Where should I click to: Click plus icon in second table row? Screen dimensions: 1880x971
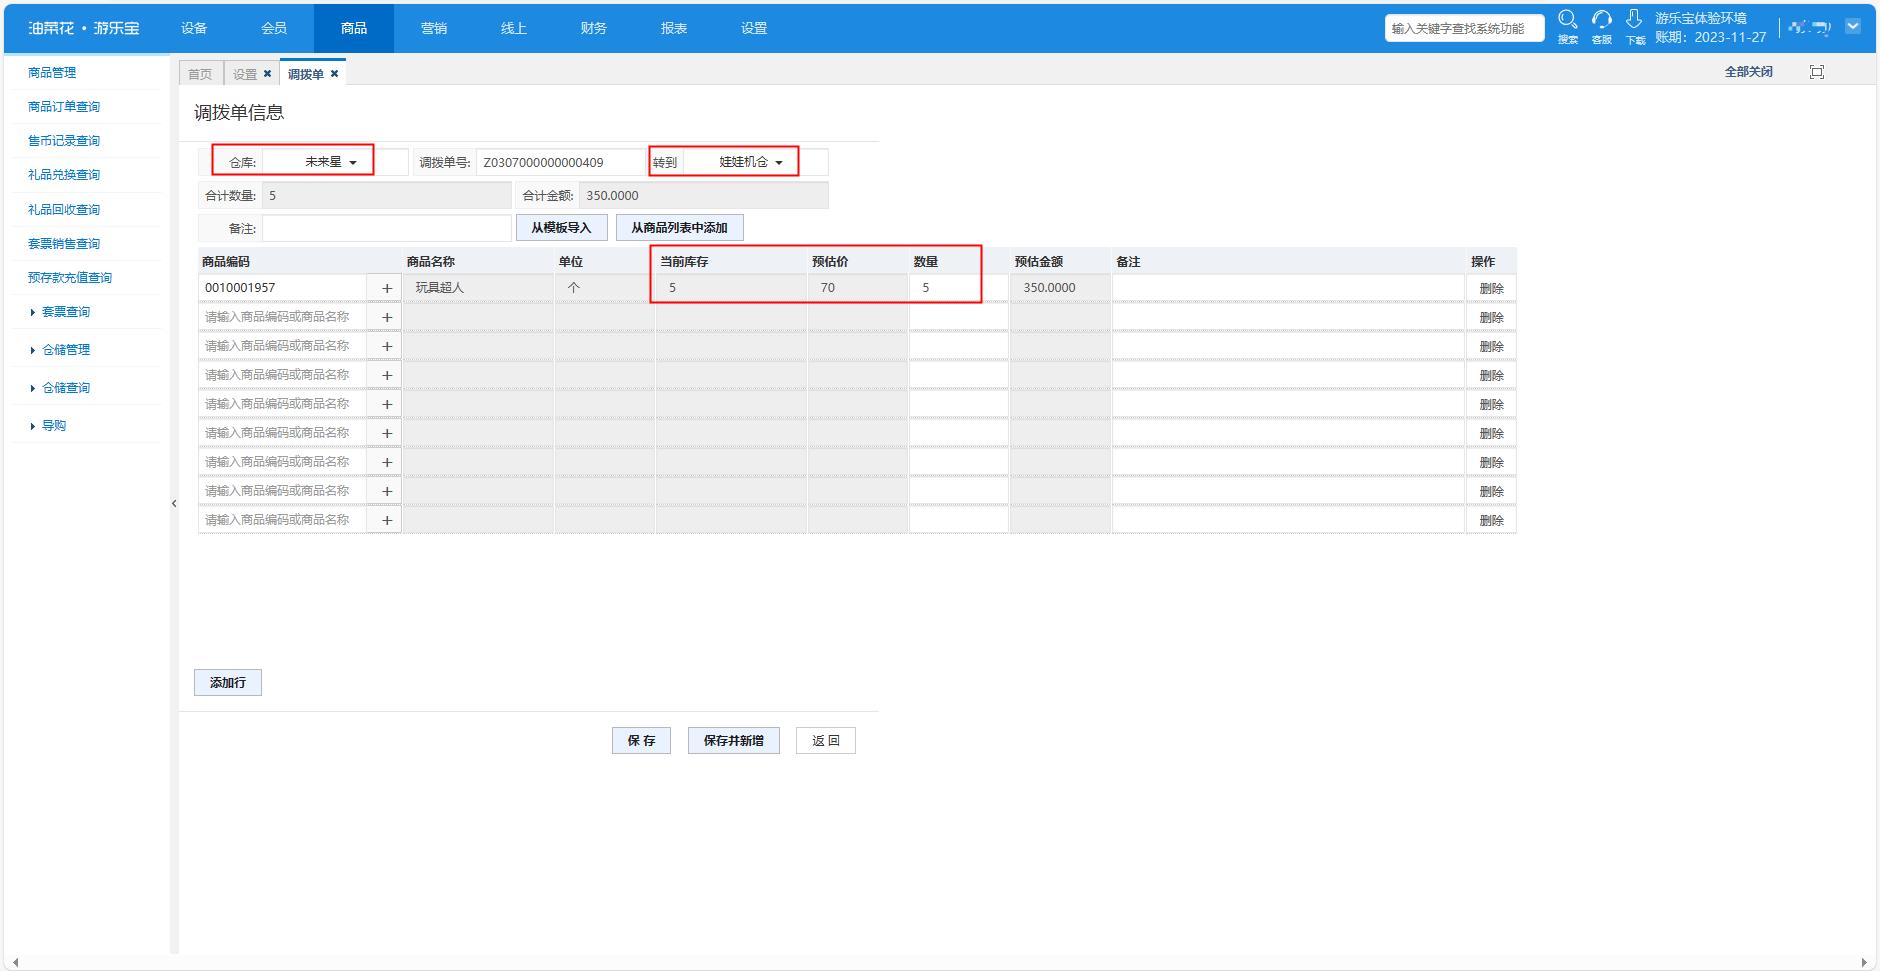point(387,317)
